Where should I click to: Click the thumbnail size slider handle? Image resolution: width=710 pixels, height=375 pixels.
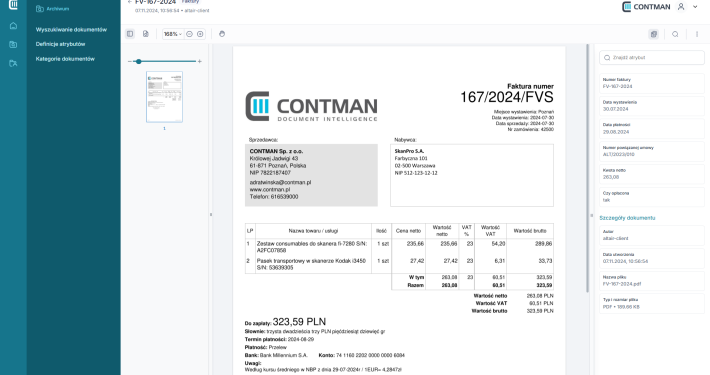(x=139, y=61)
